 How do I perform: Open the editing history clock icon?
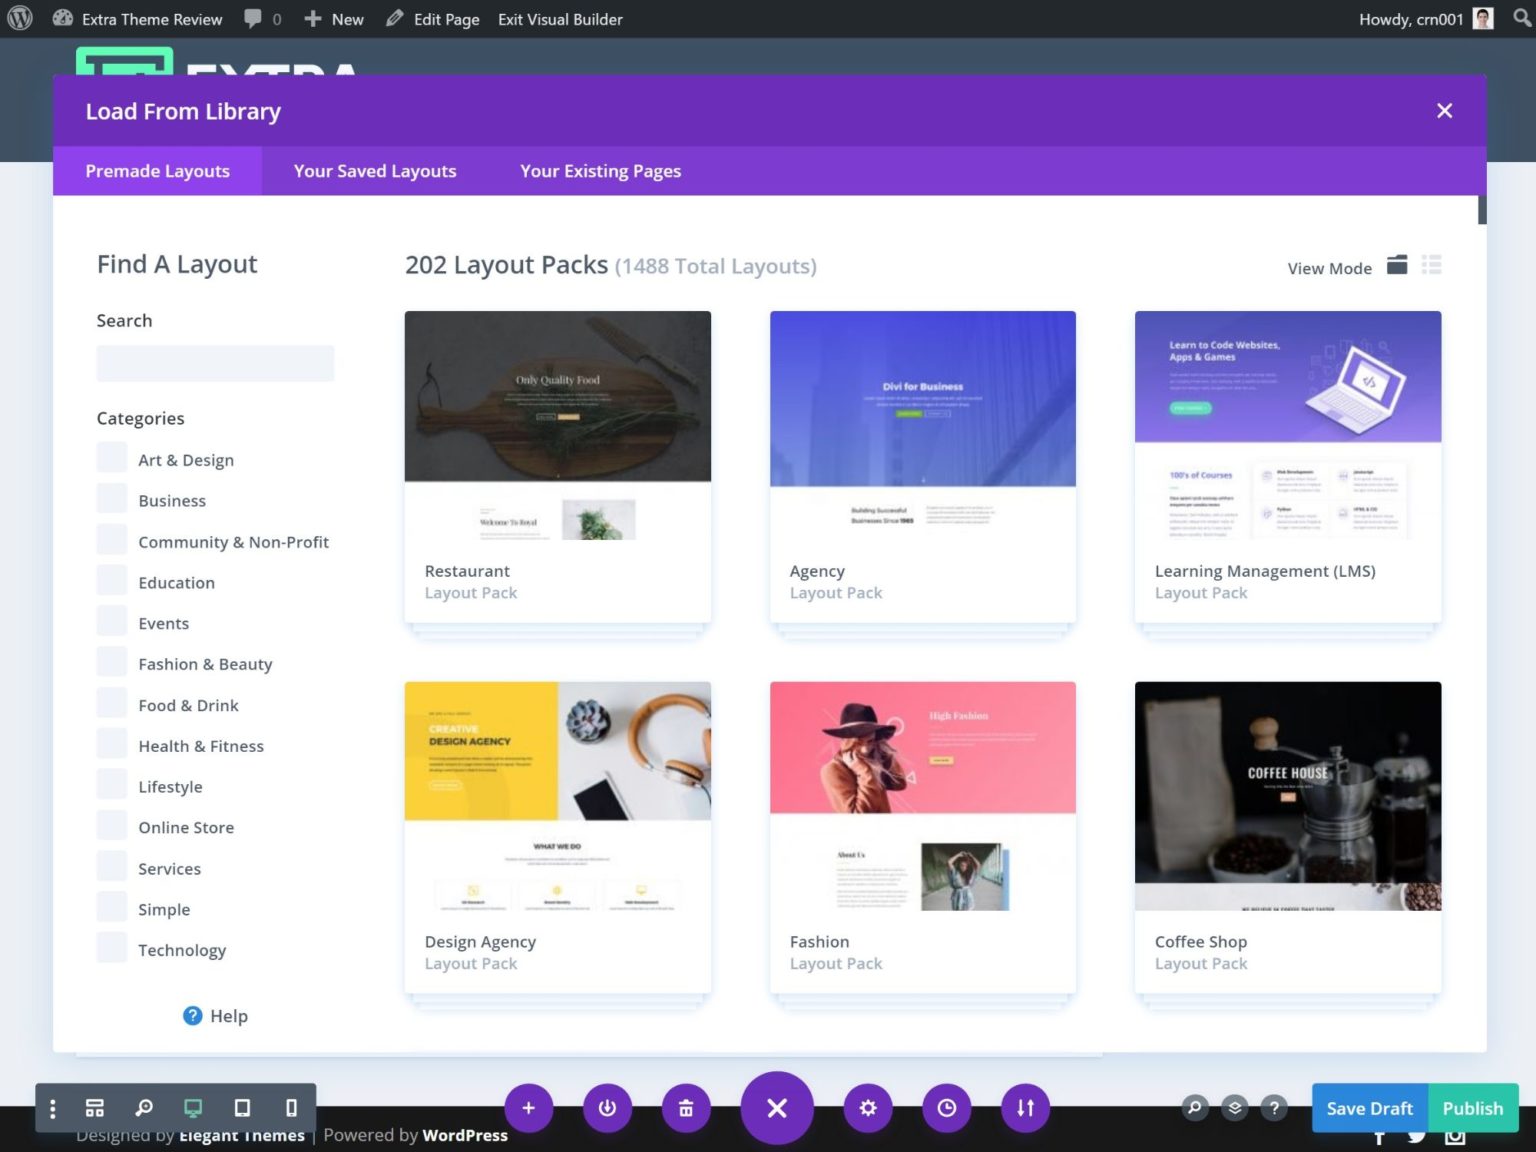946,1107
